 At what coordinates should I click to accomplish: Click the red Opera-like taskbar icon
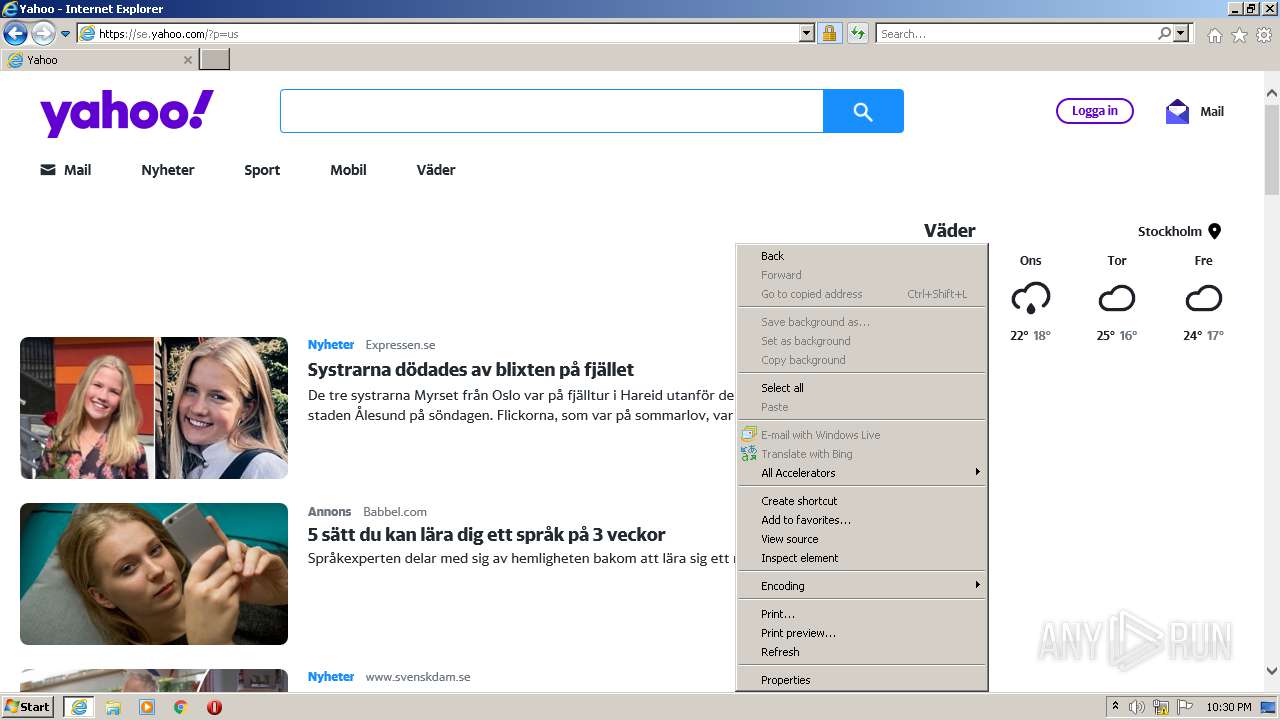[214, 707]
